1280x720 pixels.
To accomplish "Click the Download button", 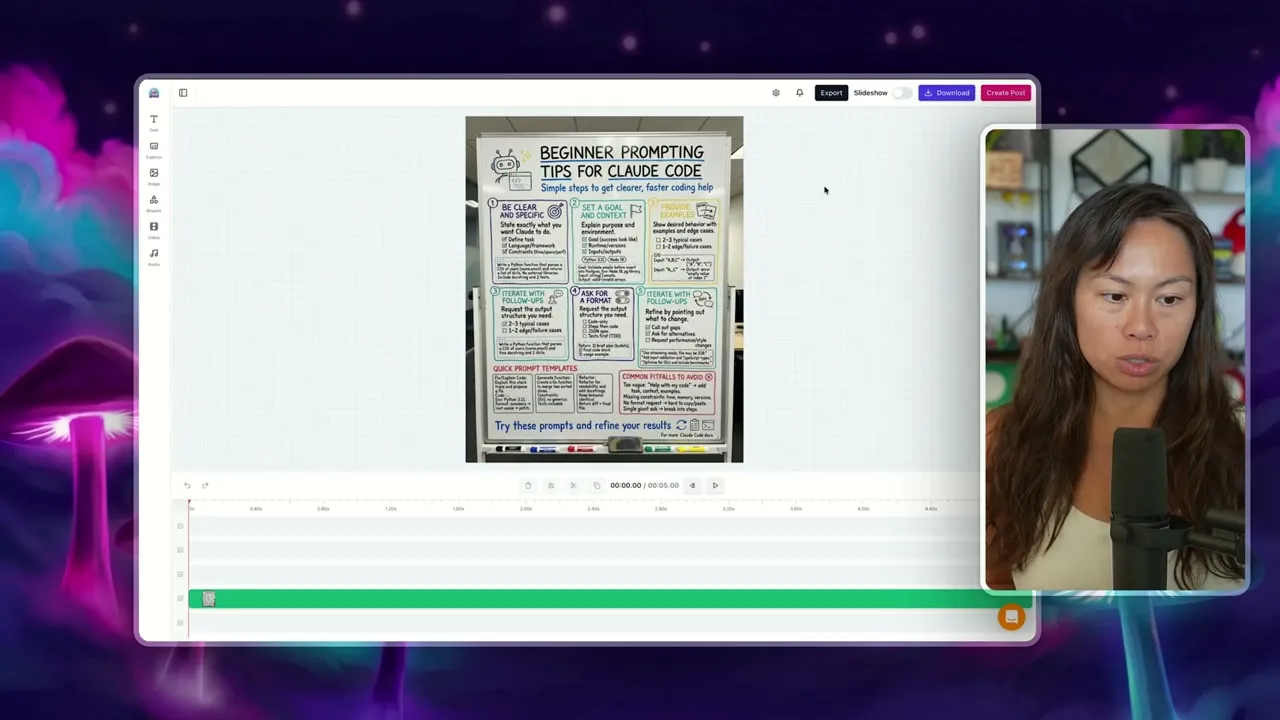I will [x=946, y=93].
